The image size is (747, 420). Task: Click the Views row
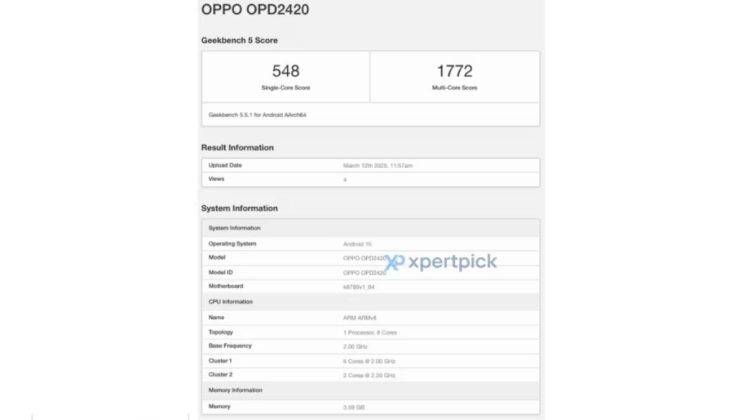point(370,179)
